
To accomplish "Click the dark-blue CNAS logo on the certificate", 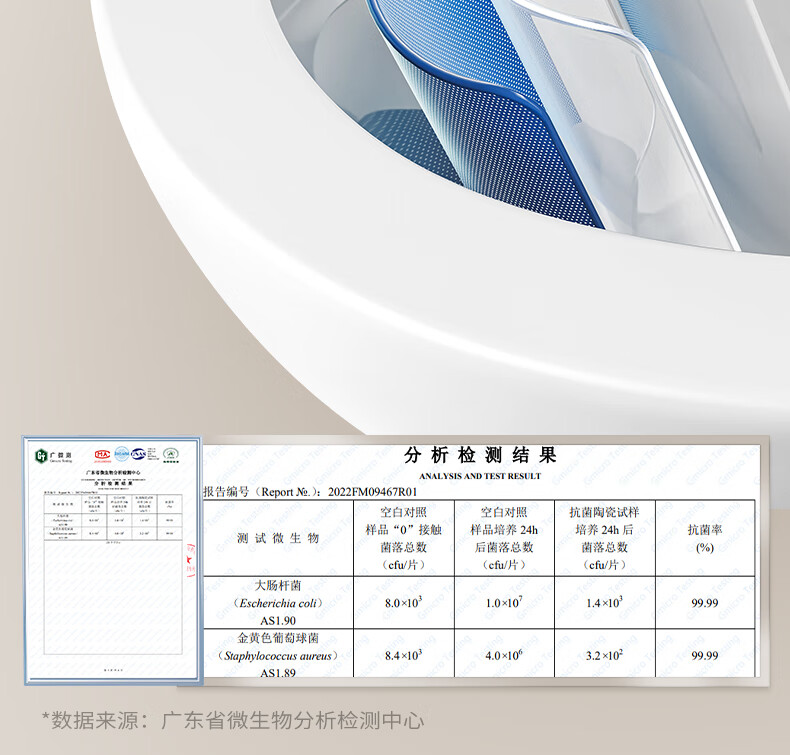I will coord(138,454).
